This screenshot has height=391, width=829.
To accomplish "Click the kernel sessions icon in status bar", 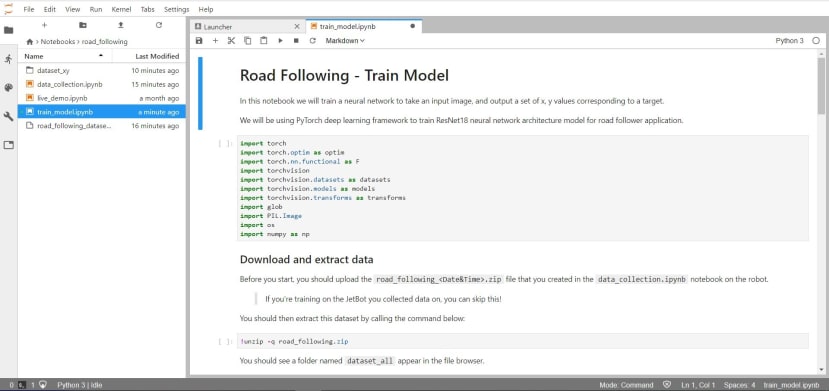I will point(43,385).
